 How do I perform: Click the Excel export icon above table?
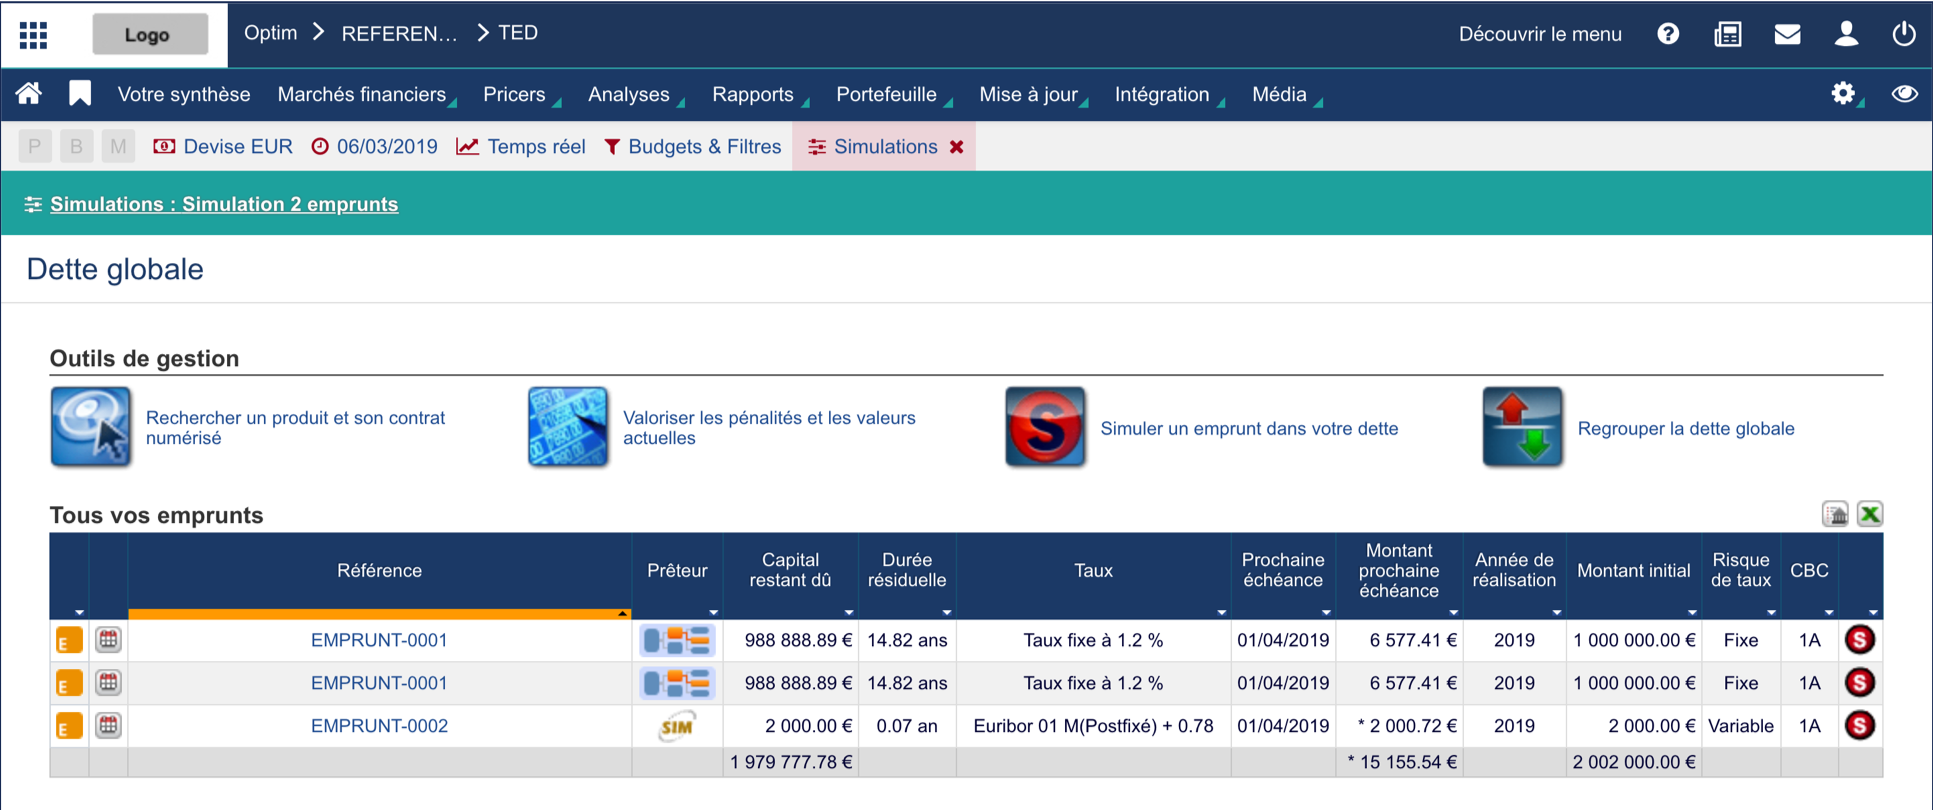pos(1870,514)
